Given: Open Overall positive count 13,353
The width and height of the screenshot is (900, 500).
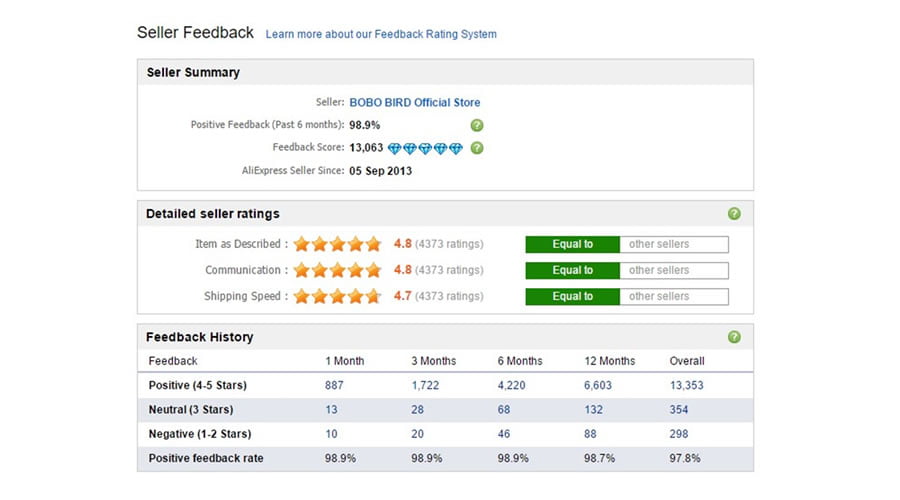Looking at the screenshot, I should click(686, 385).
